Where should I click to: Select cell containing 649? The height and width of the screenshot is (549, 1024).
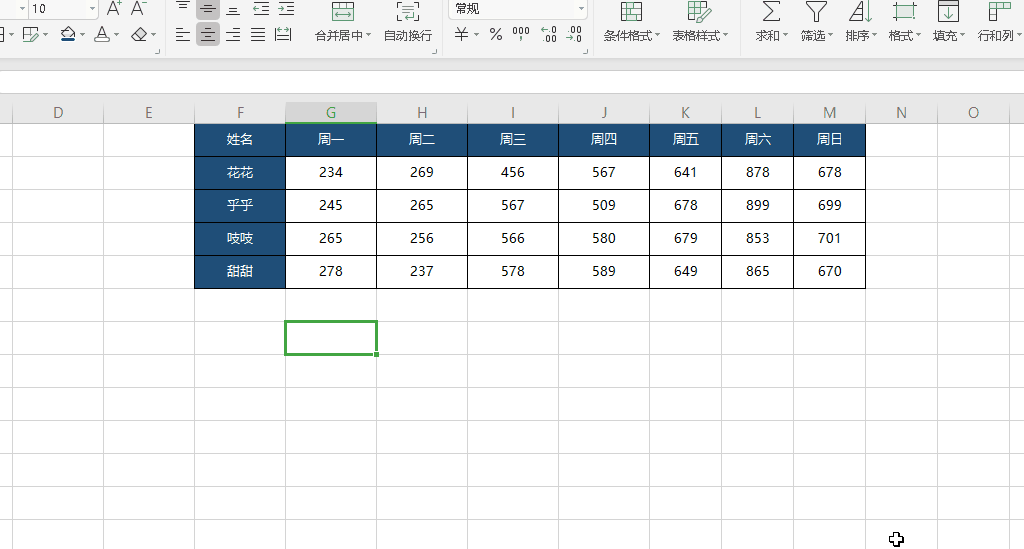[686, 272]
